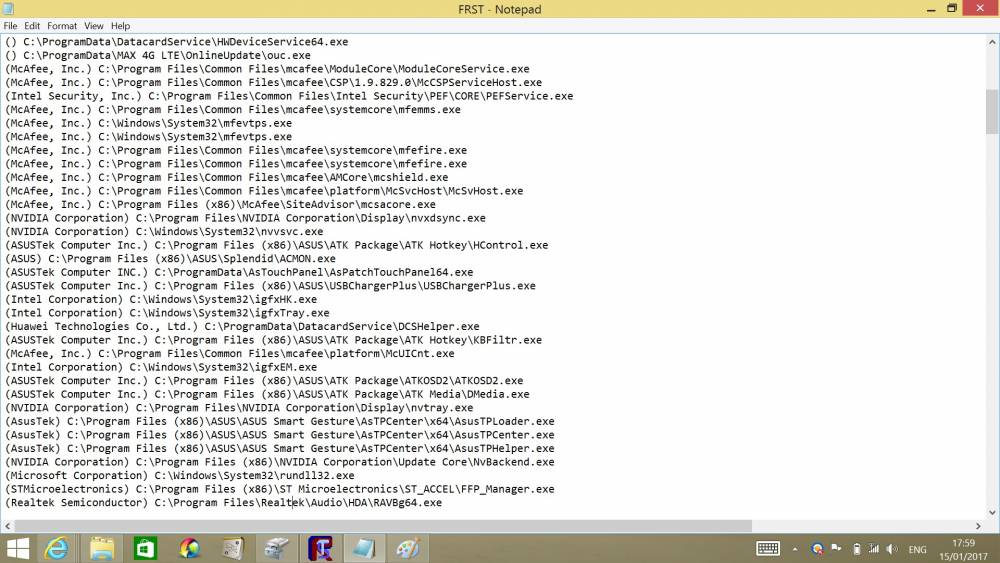
Task: Open the Help menu
Action: coord(121,26)
